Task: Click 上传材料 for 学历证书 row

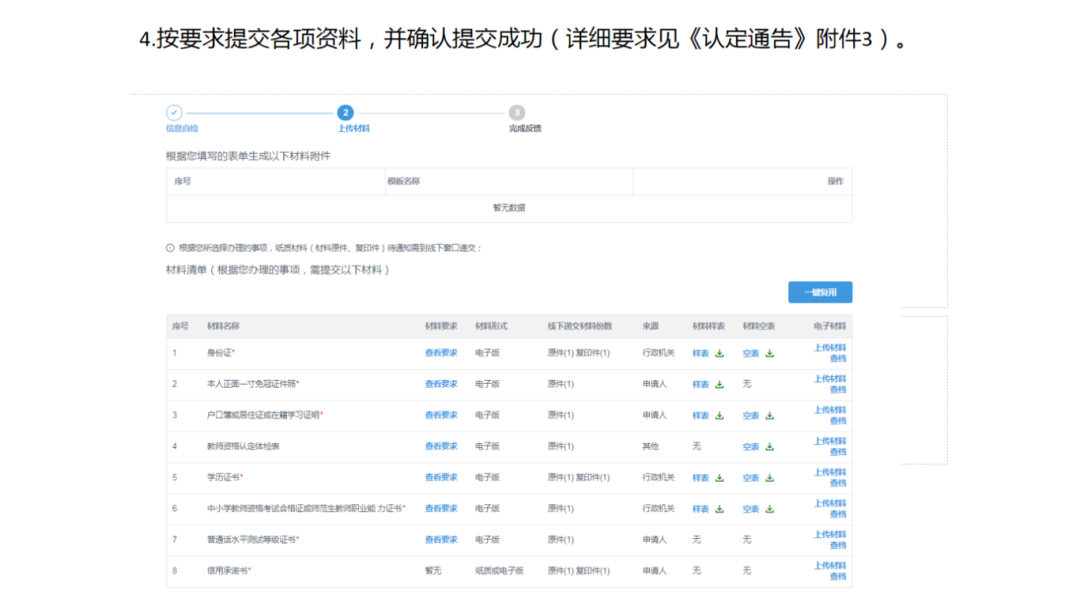Action: 829,472
